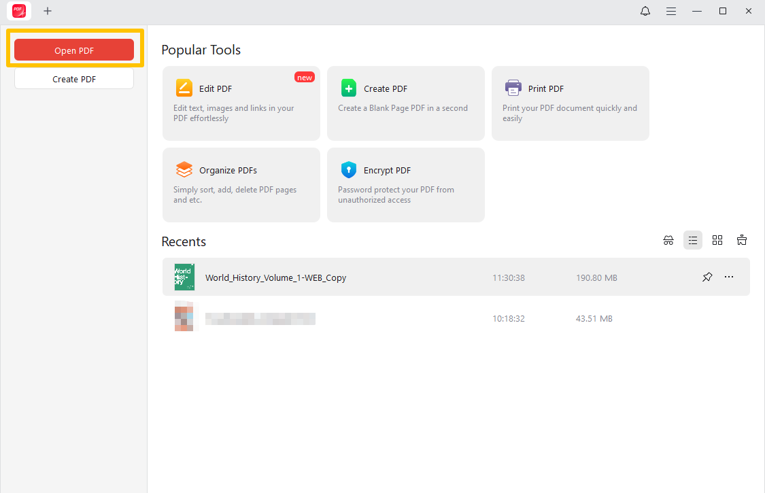Switch Recents to list view

pyautogui.click(x=692, y=241)
